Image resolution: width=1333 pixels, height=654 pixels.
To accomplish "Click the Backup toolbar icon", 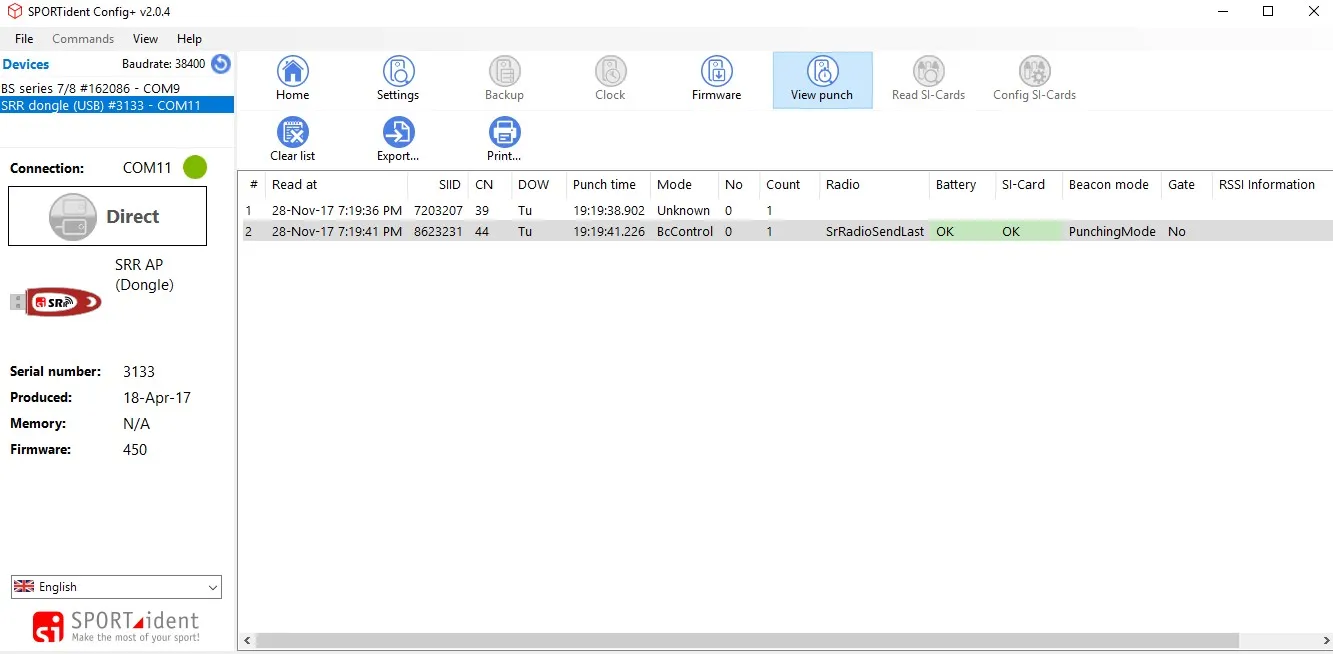I will [x=504, y=79].
